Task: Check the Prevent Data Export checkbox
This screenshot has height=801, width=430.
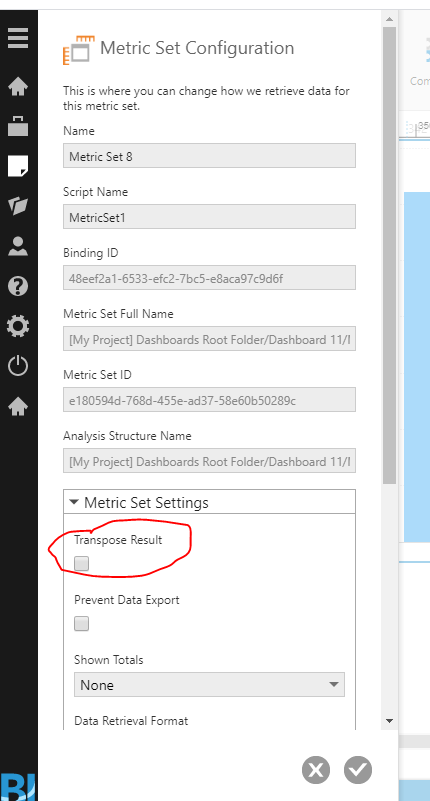Action: click(x=81, y=624)
